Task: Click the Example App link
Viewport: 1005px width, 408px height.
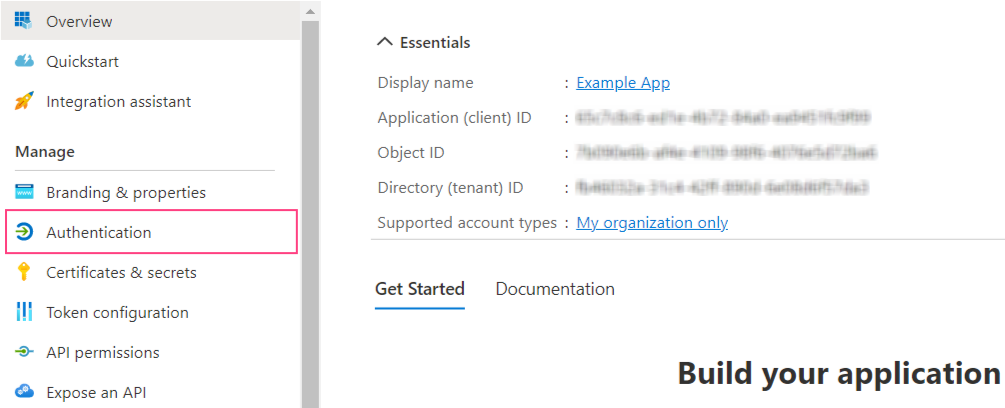Action: [623, 83]
